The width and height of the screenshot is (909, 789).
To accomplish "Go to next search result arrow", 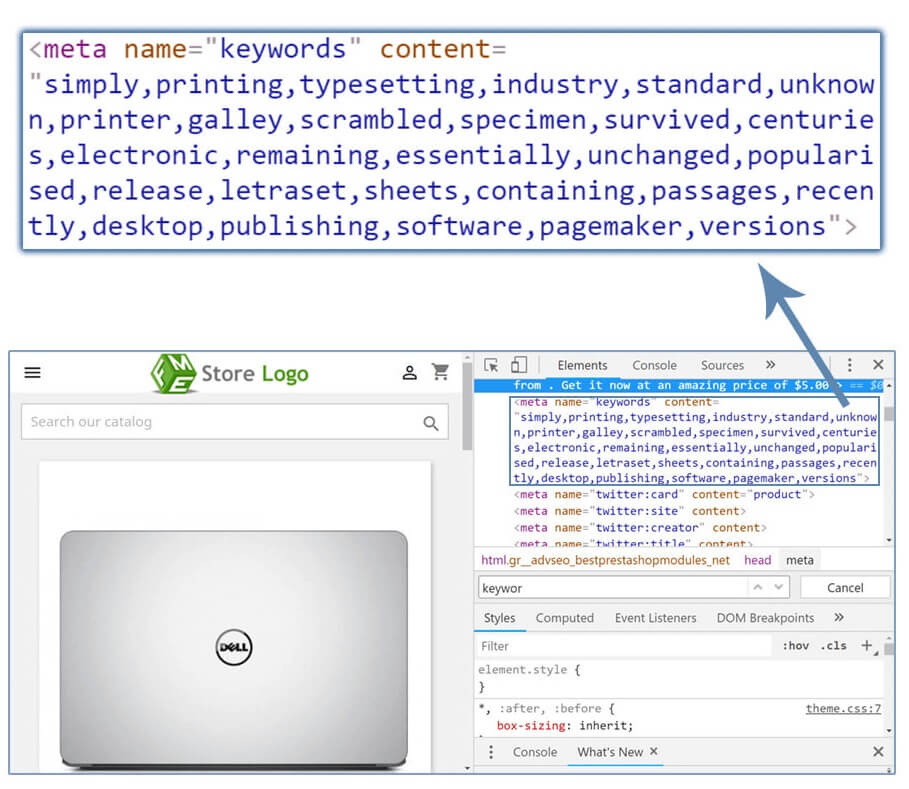I will (x=779, y=587).
